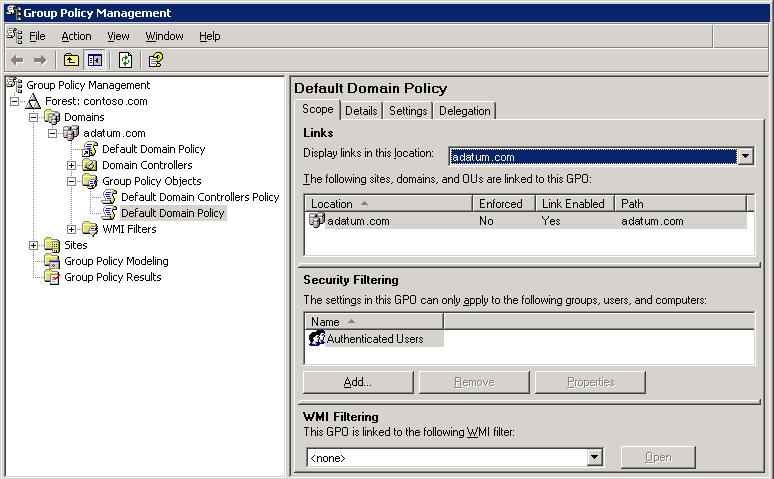Click the Back arrow toolbar icon

point(17,60)
